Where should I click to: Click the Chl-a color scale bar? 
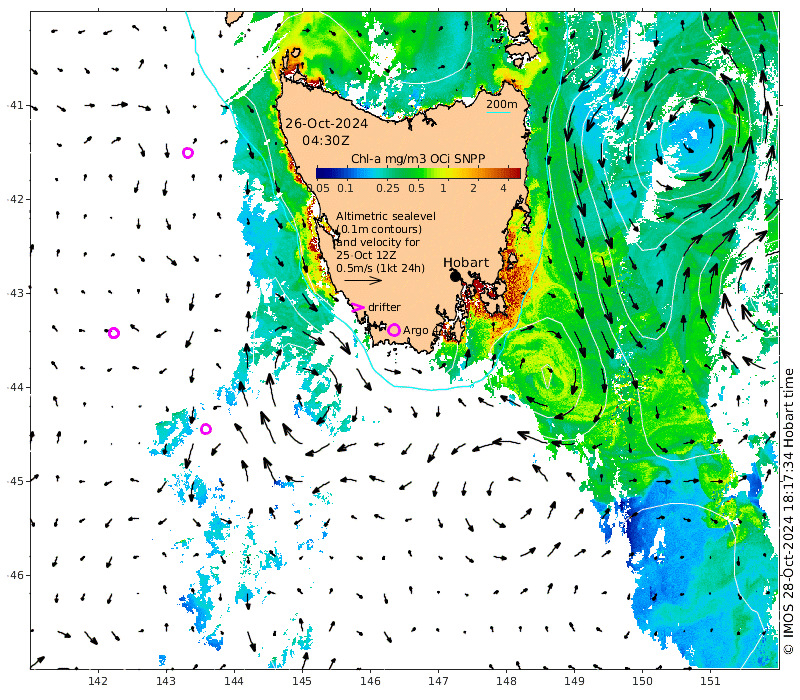418,173
